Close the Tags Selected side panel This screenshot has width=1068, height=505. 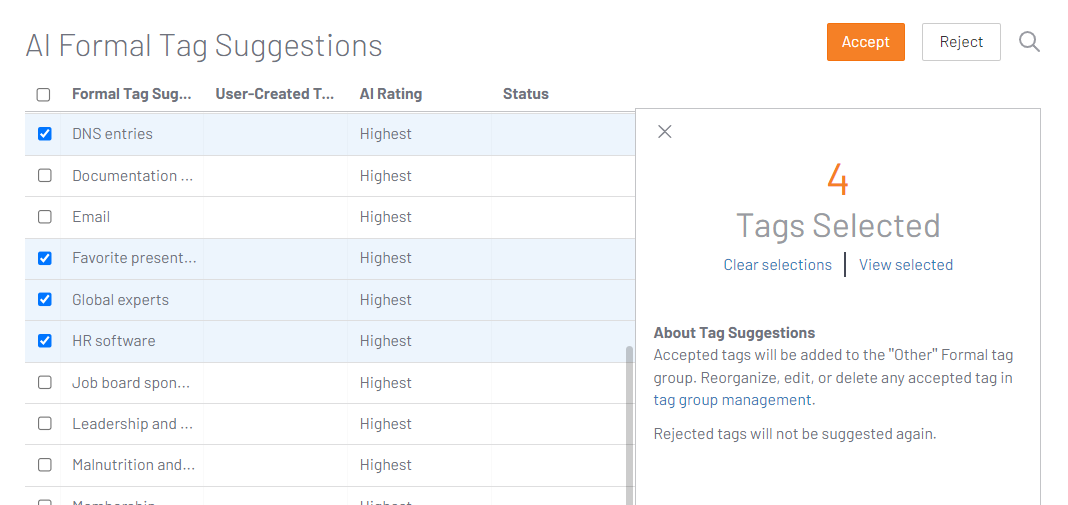pos(665,132)
